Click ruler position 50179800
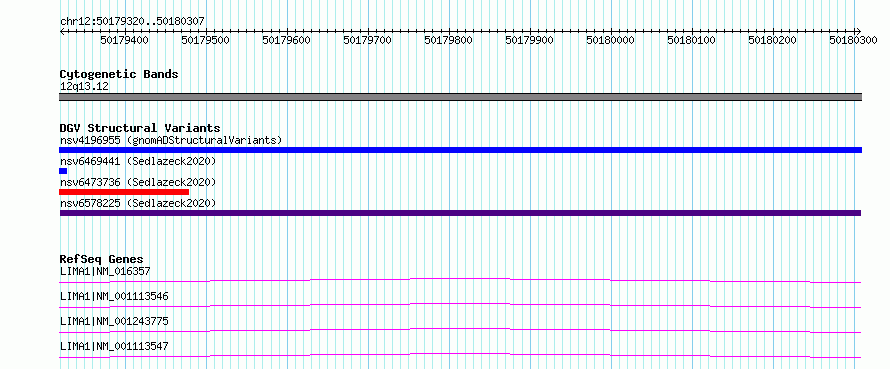Viewport: 890px width, 369px height. (448, 40)
